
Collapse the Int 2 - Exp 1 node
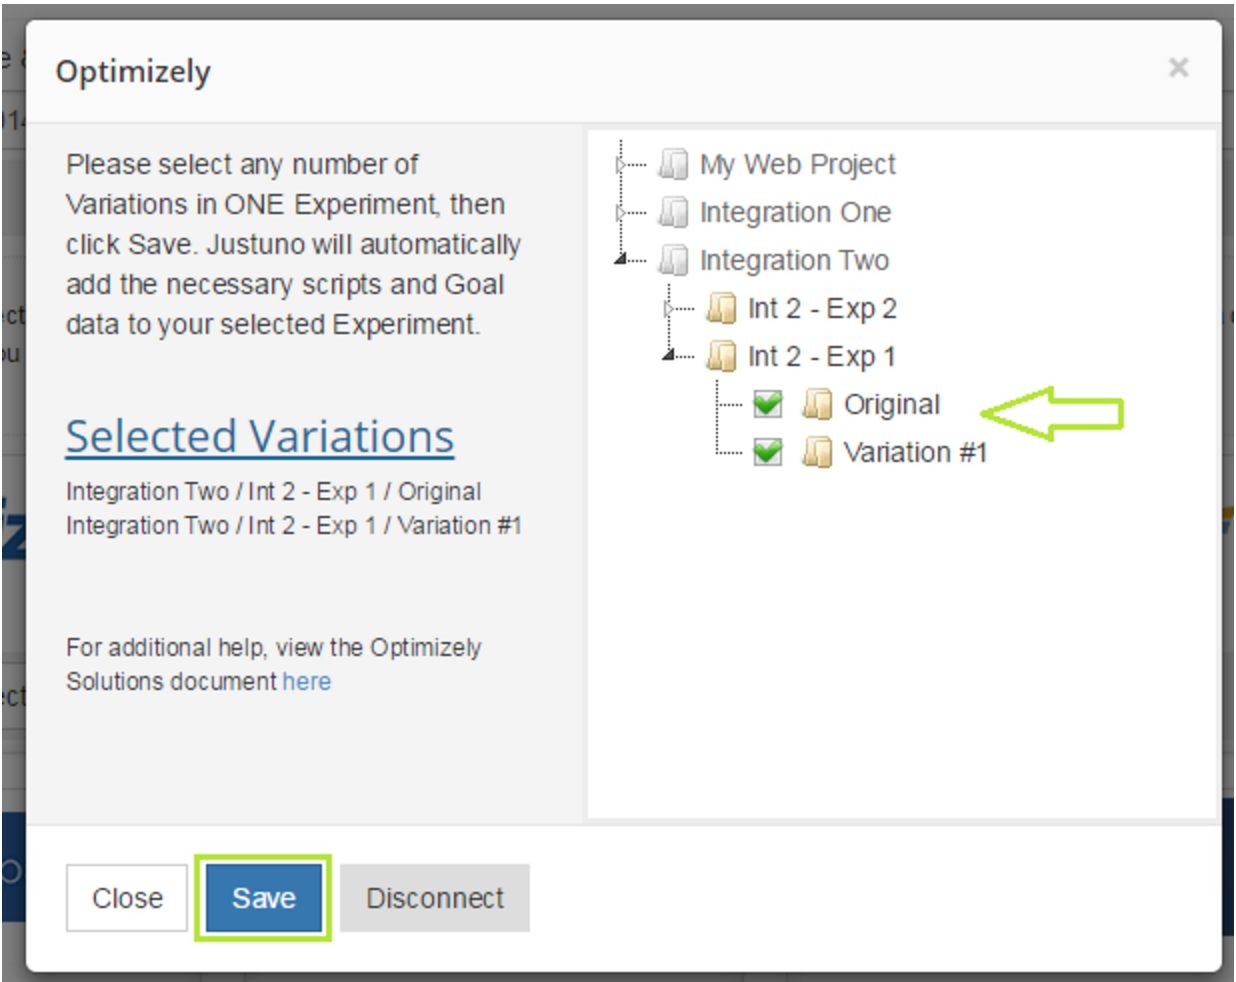pos(668,356)
